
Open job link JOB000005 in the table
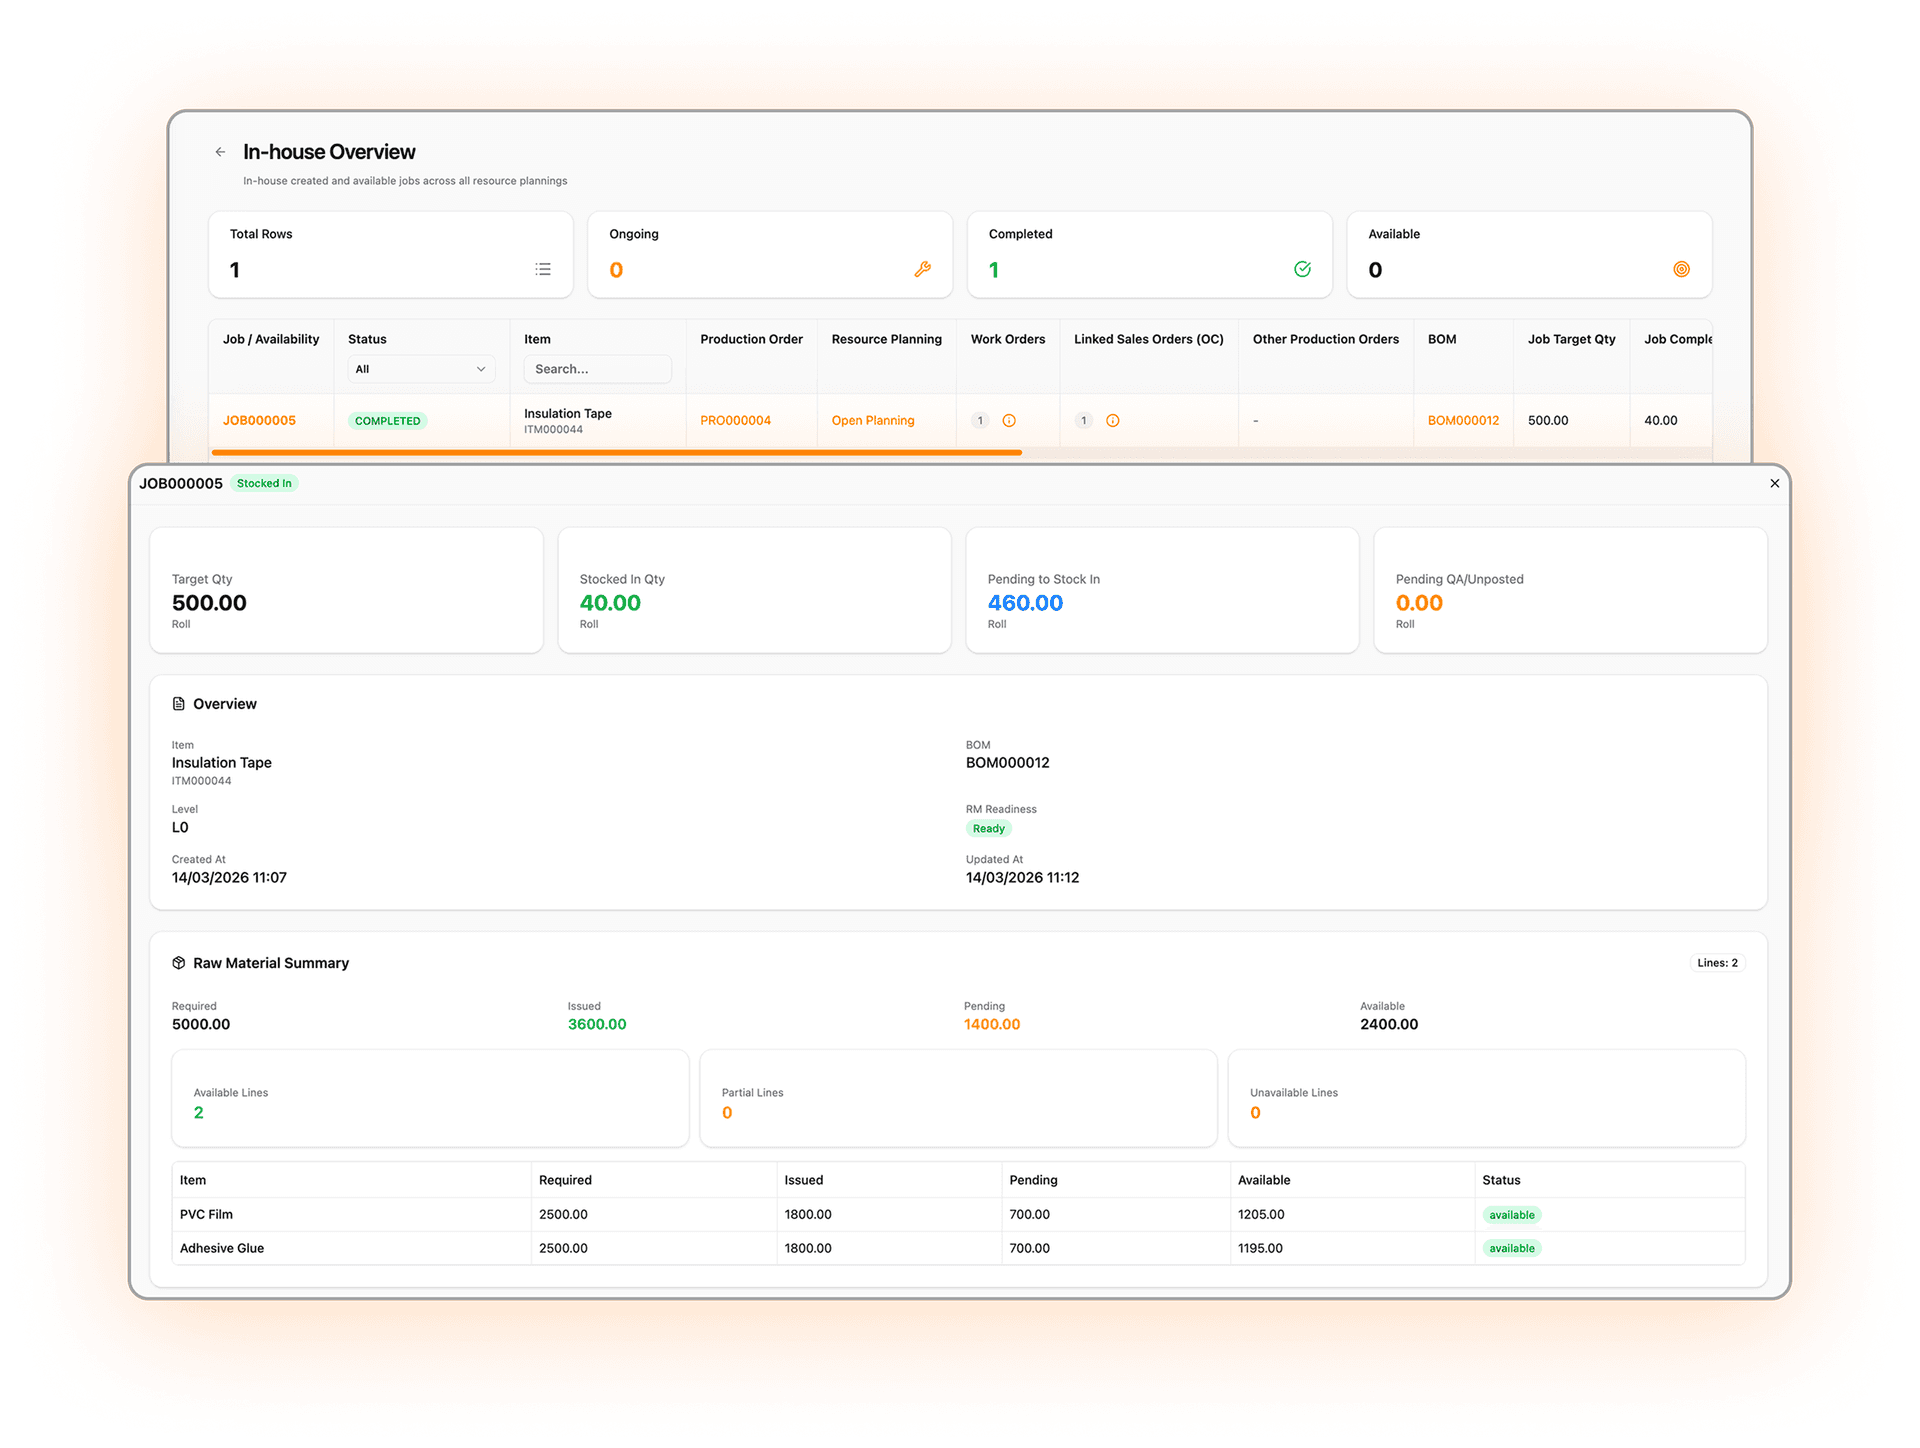tap(259, 421)
